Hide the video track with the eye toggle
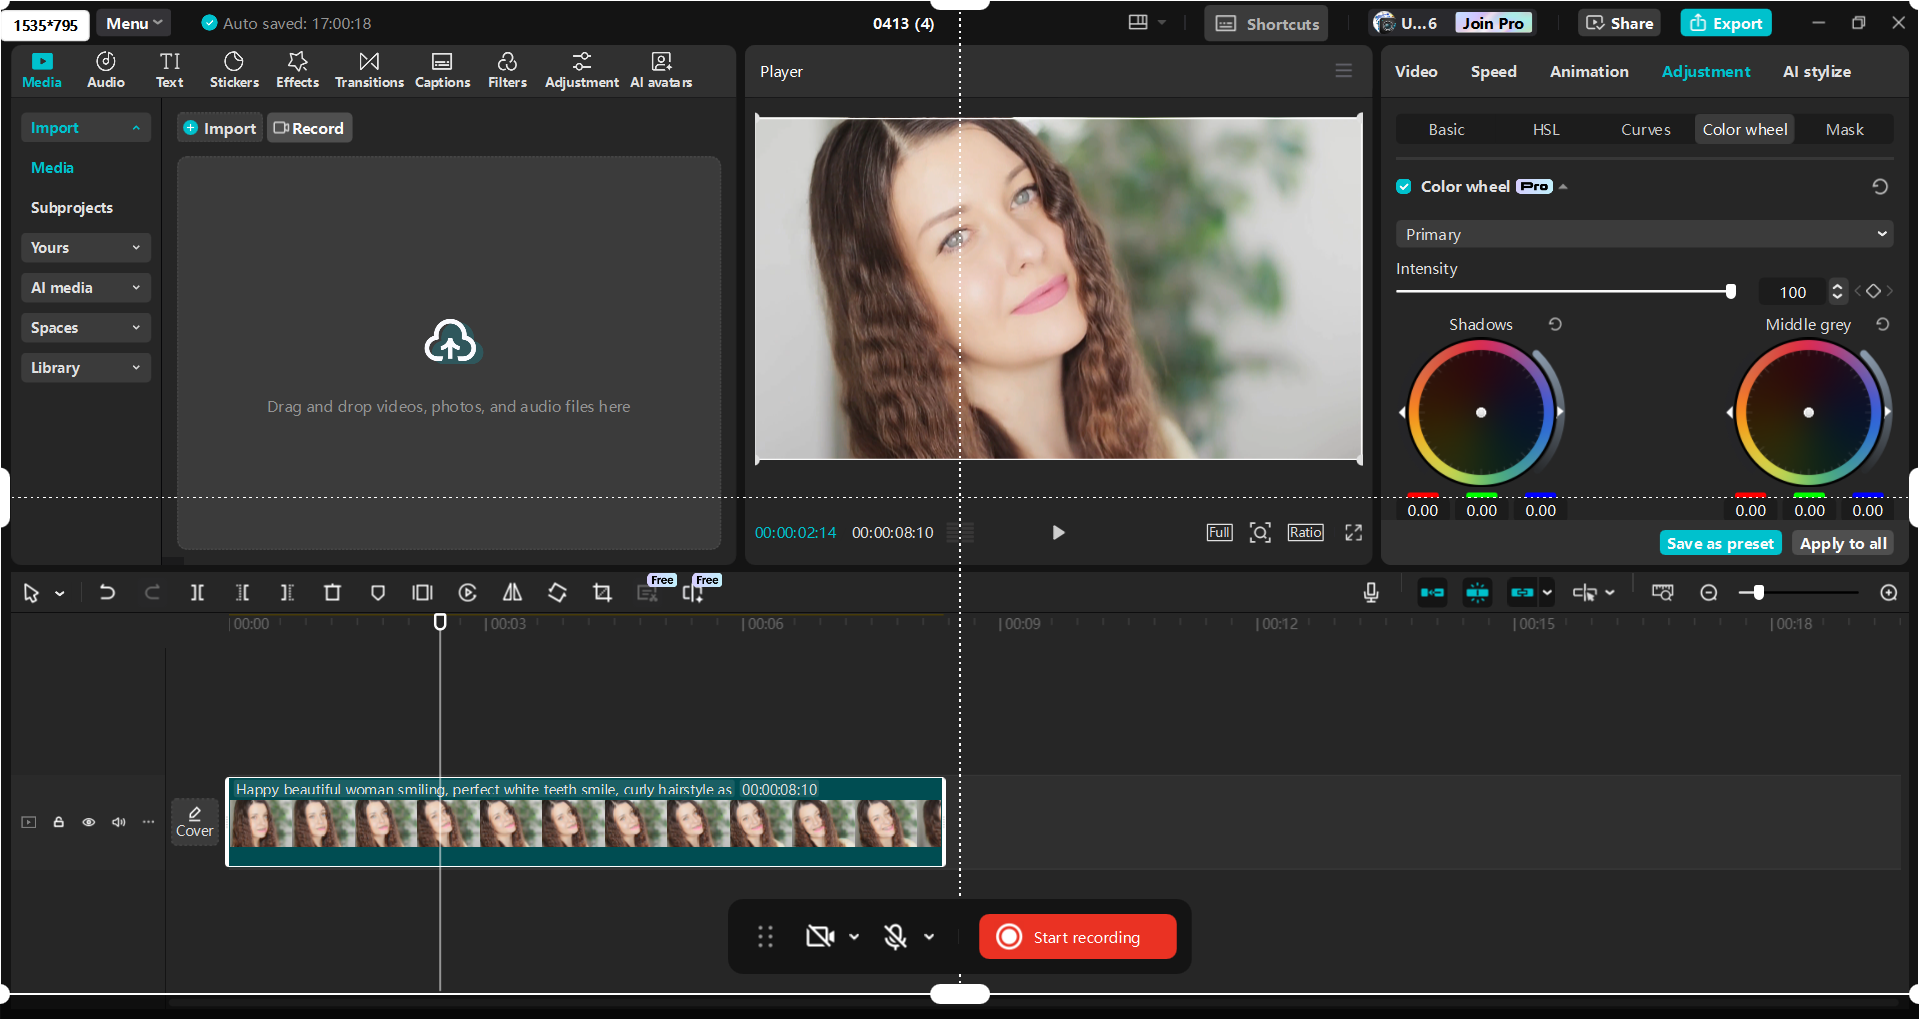Viewport: 1919px width, 1019px height. [88, 821]
